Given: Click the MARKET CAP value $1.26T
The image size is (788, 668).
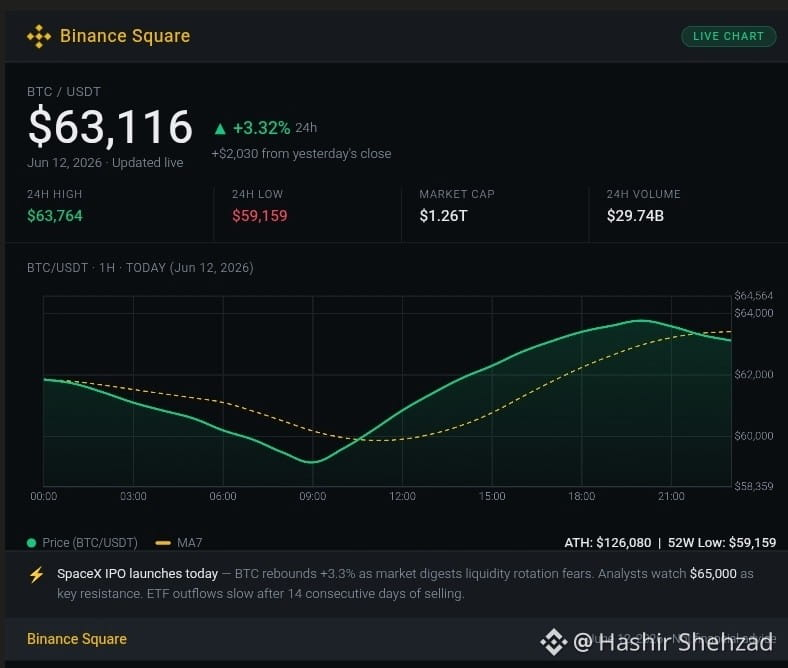Looking at the screenshot, I should [x=443, y=216].
